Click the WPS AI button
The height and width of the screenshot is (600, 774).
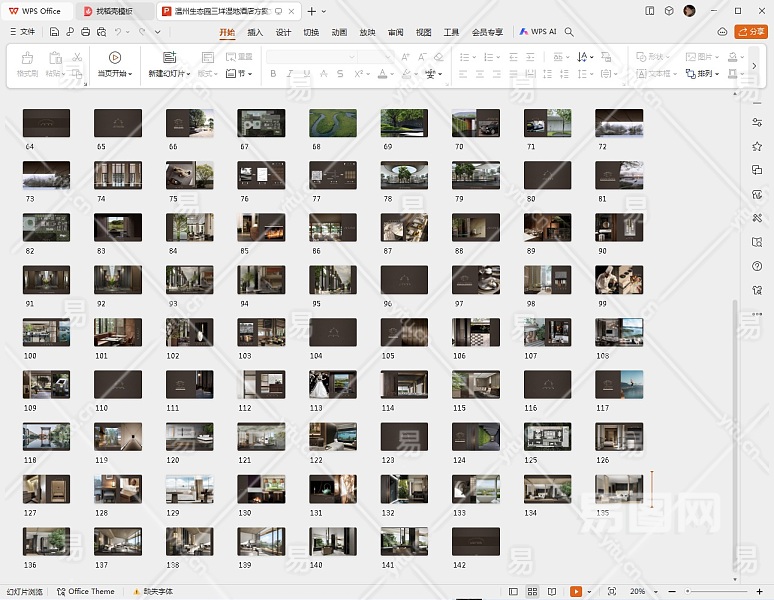(x=538, y=32)
